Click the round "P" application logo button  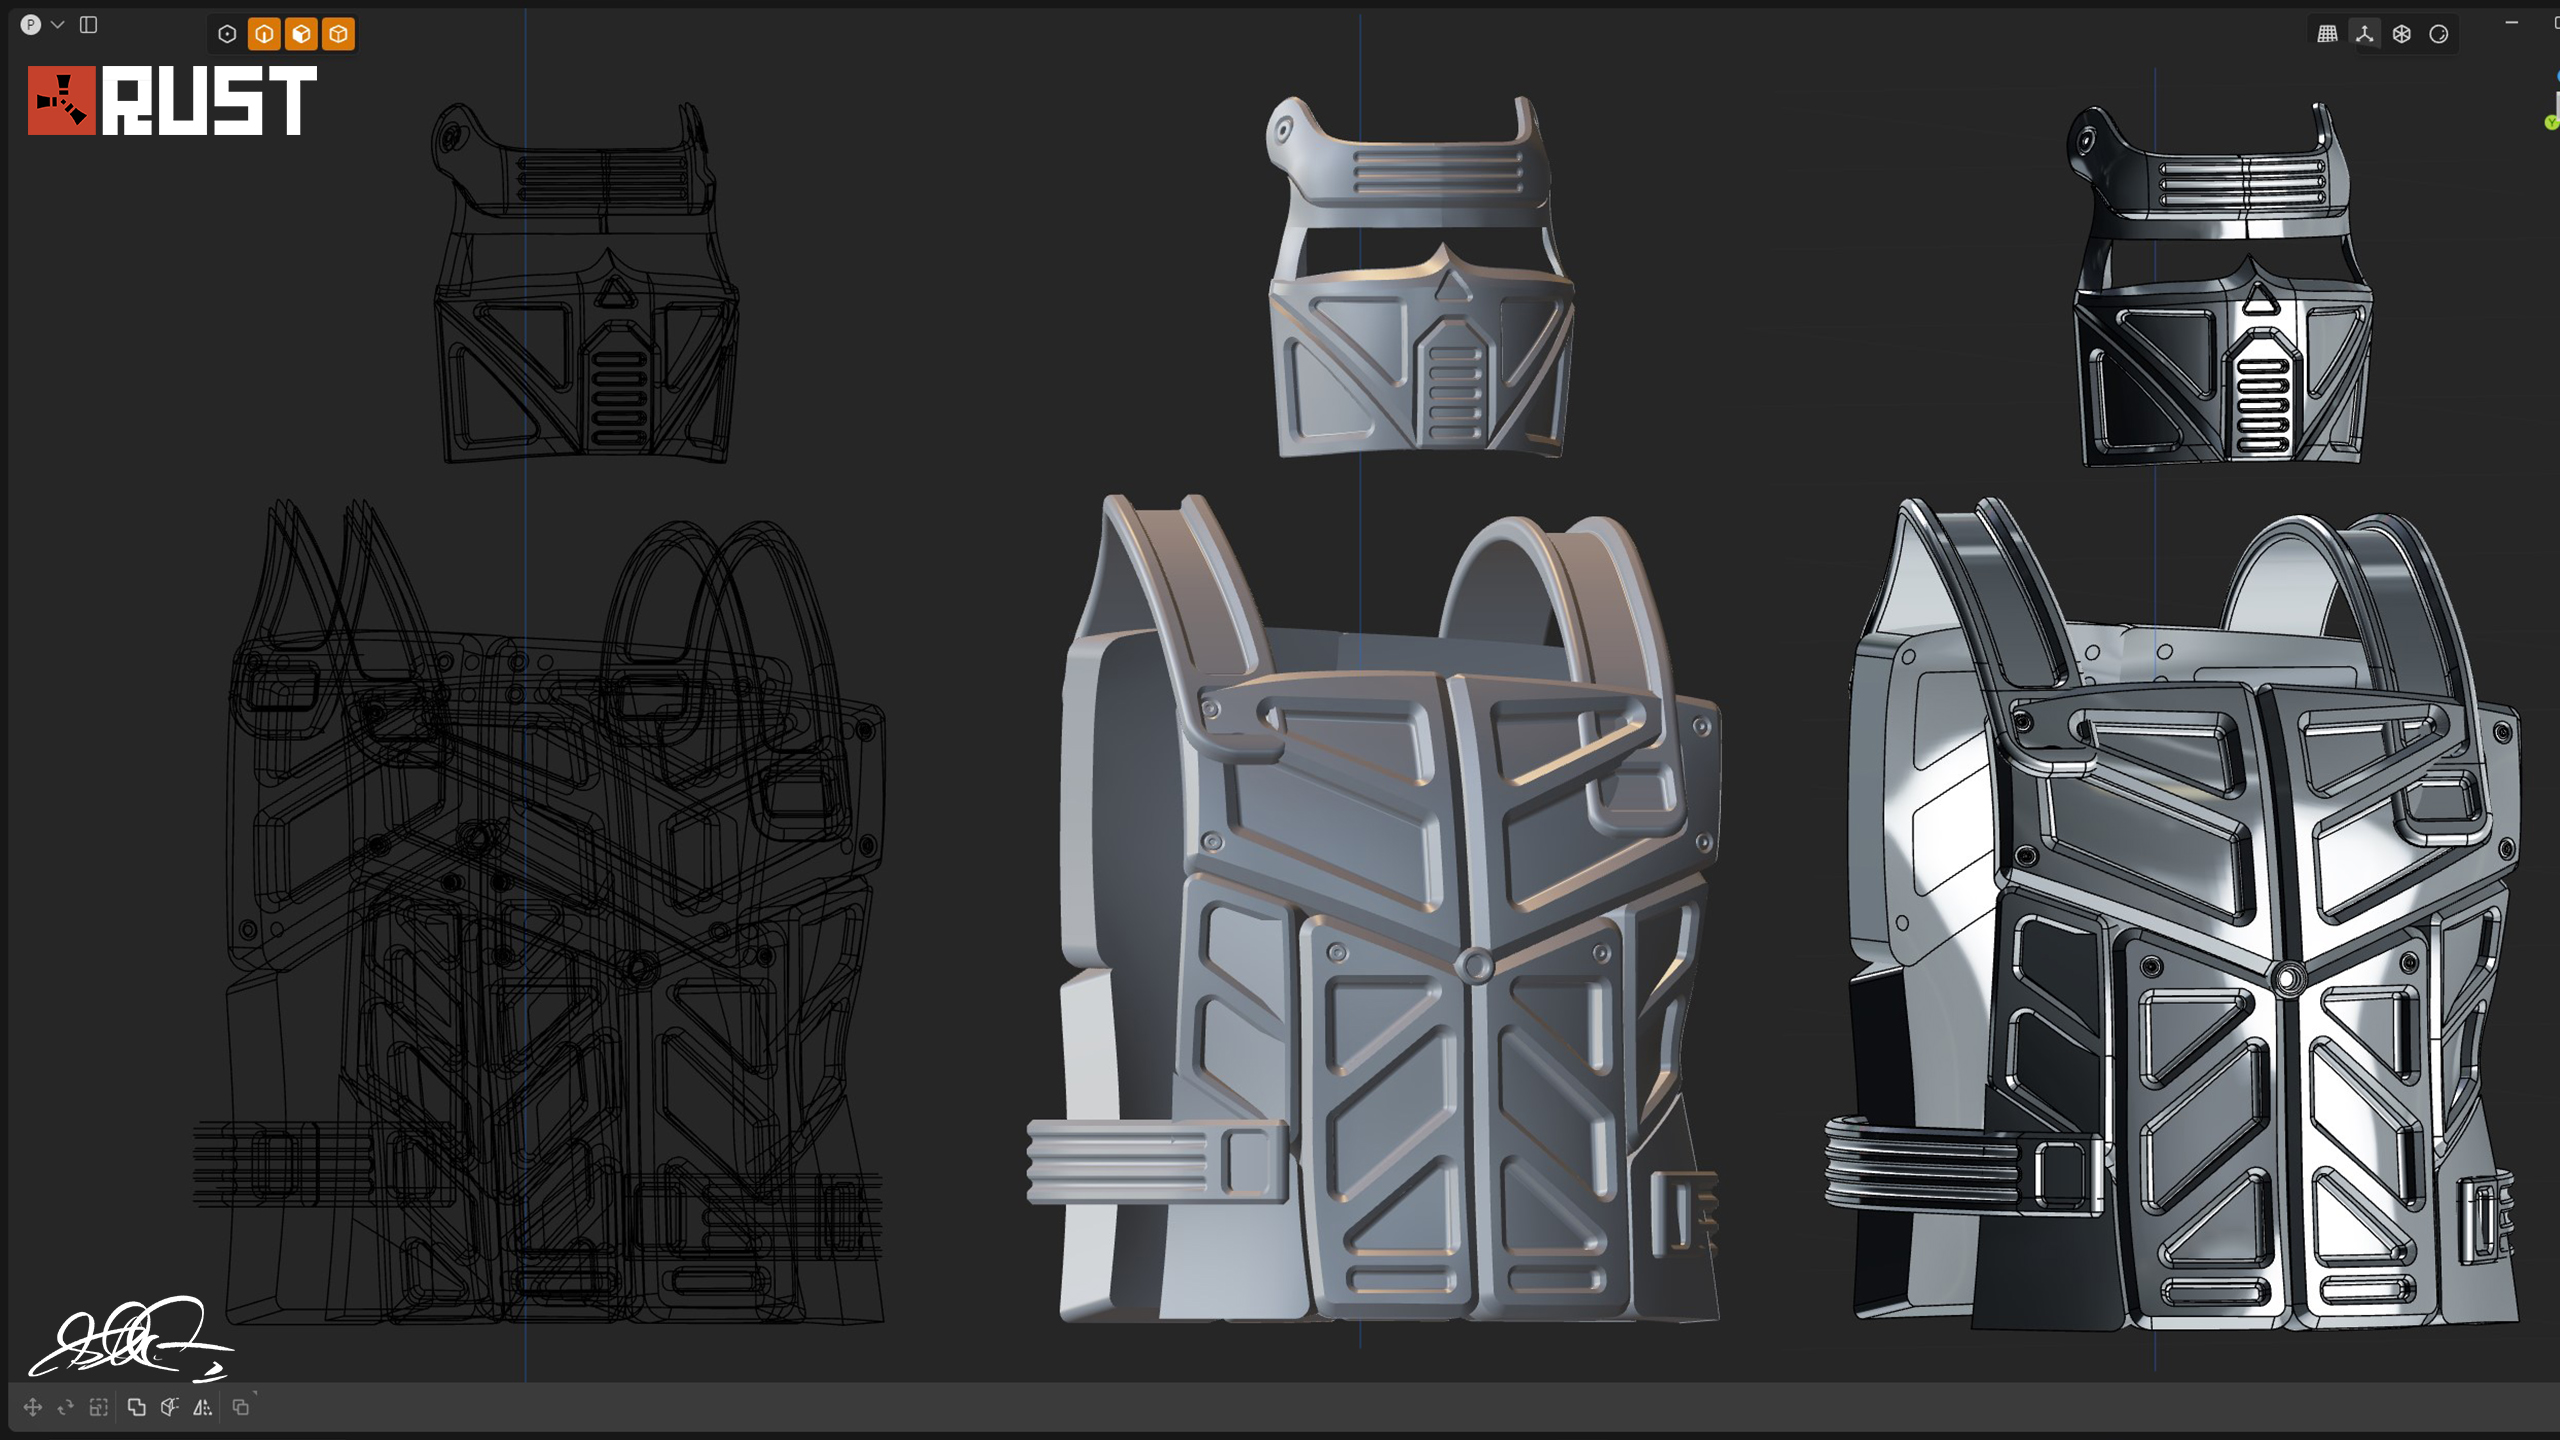point(31,25)
